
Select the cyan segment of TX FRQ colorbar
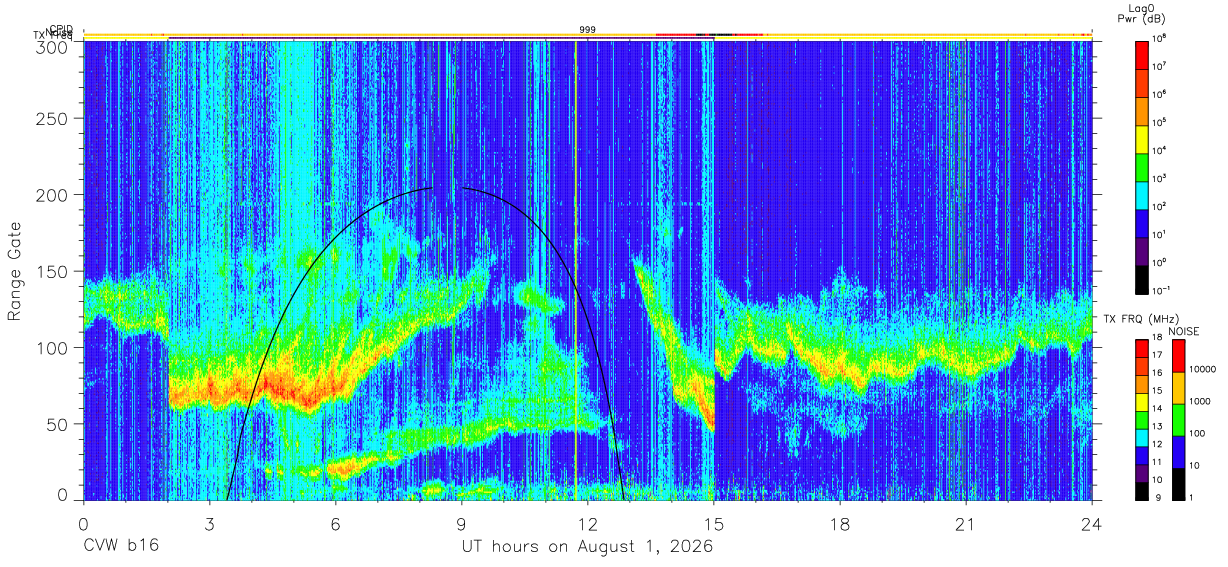[1142, 437]
